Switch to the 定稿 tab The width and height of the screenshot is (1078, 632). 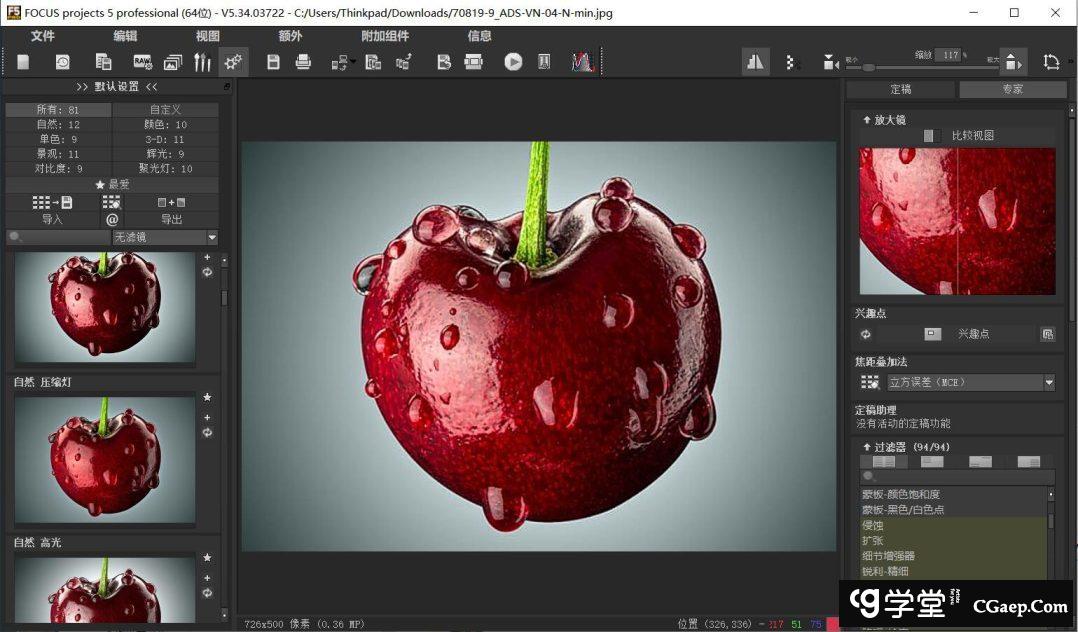tap(901, 89)
